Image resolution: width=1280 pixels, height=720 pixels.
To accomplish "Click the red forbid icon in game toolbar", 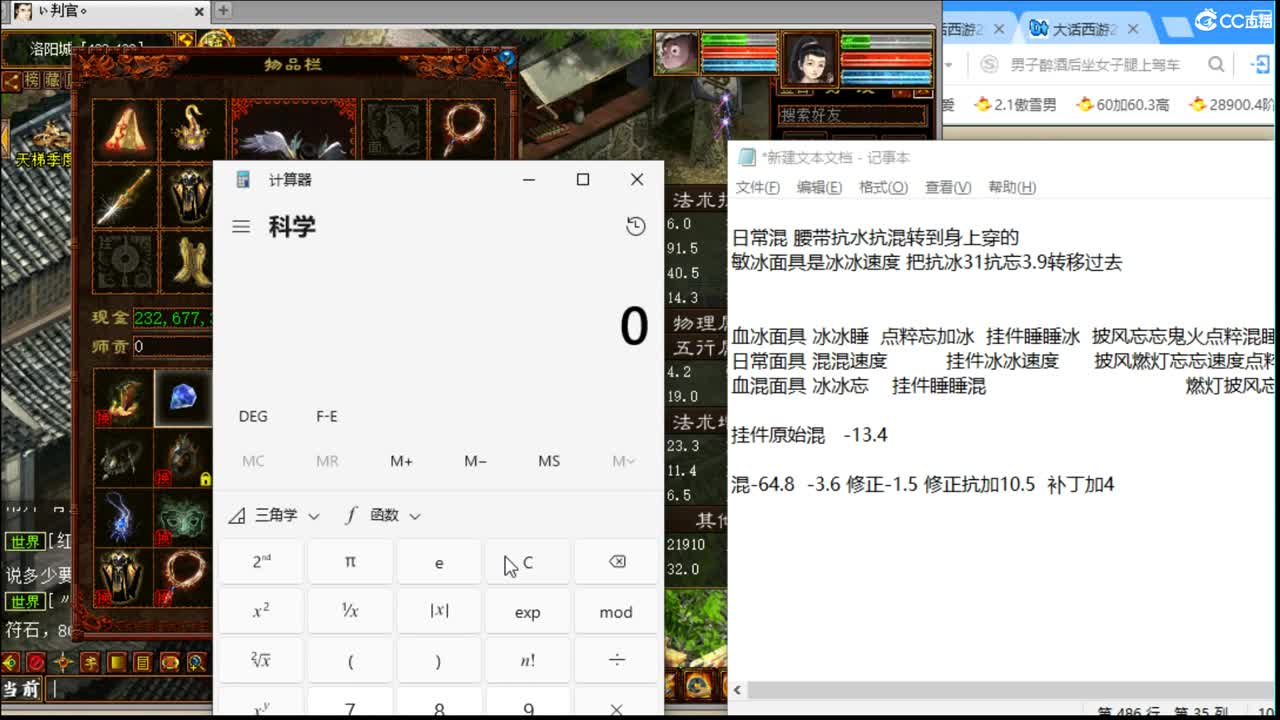I will [x=35, y=661].
